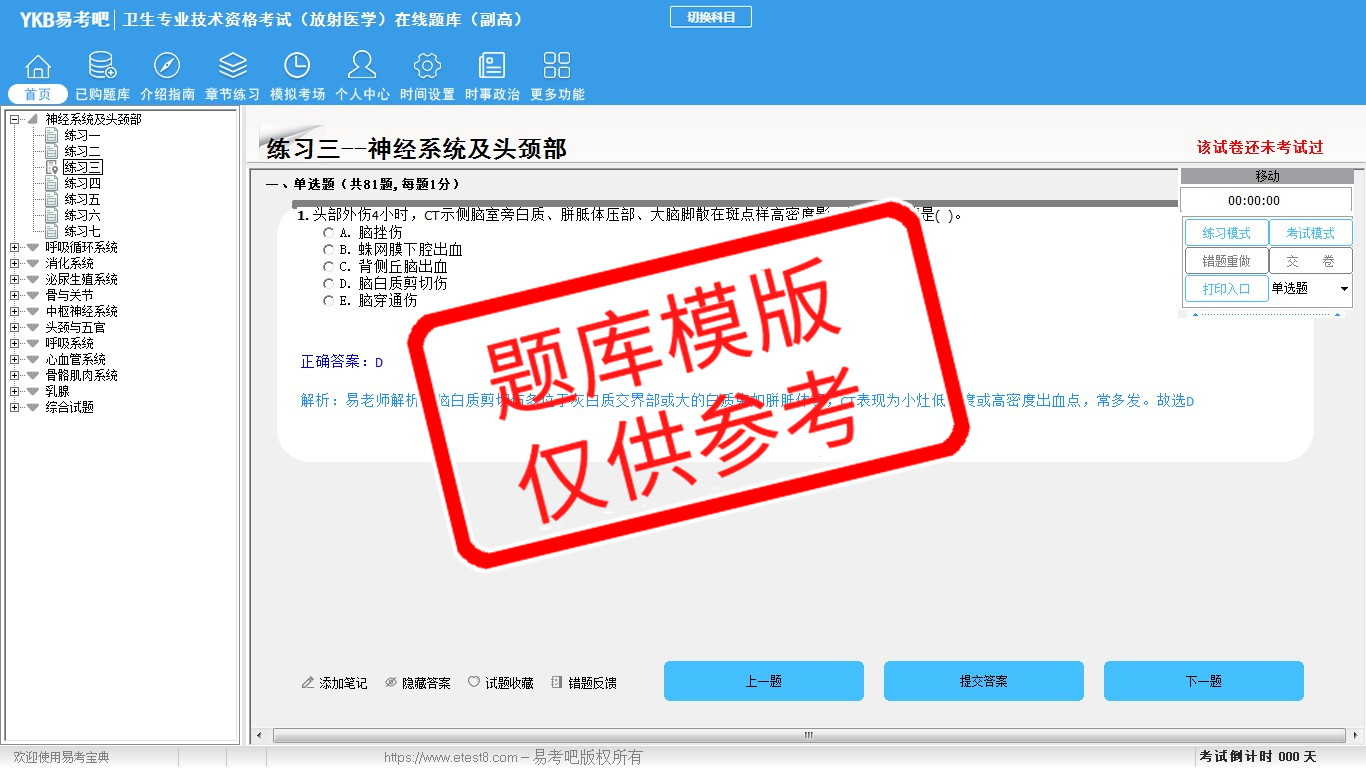The image size is (1366, 768).
Task: Select radio option B 蛛网膜下腔出血
Action: 329,250
